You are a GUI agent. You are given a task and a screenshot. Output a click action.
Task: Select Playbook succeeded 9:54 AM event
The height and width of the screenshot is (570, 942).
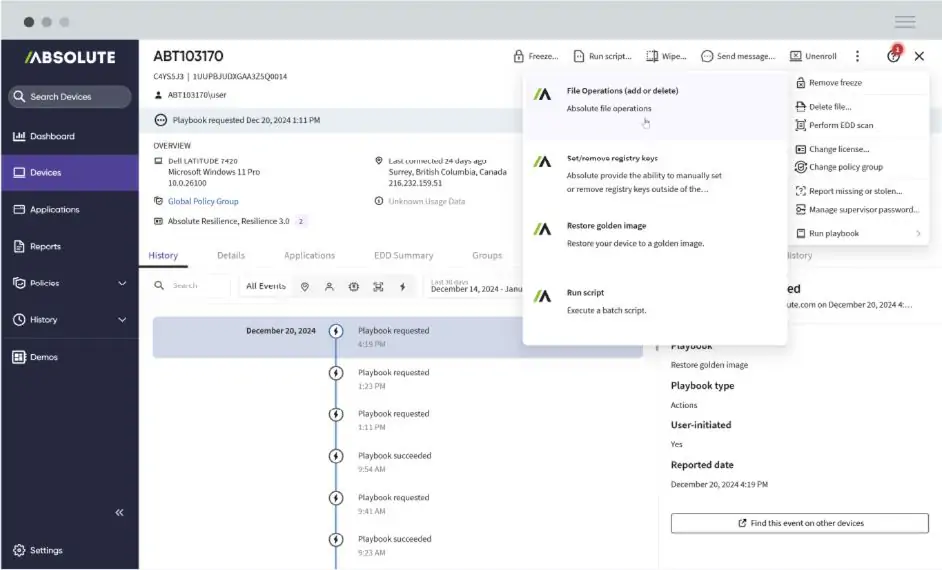coord(395,462)
